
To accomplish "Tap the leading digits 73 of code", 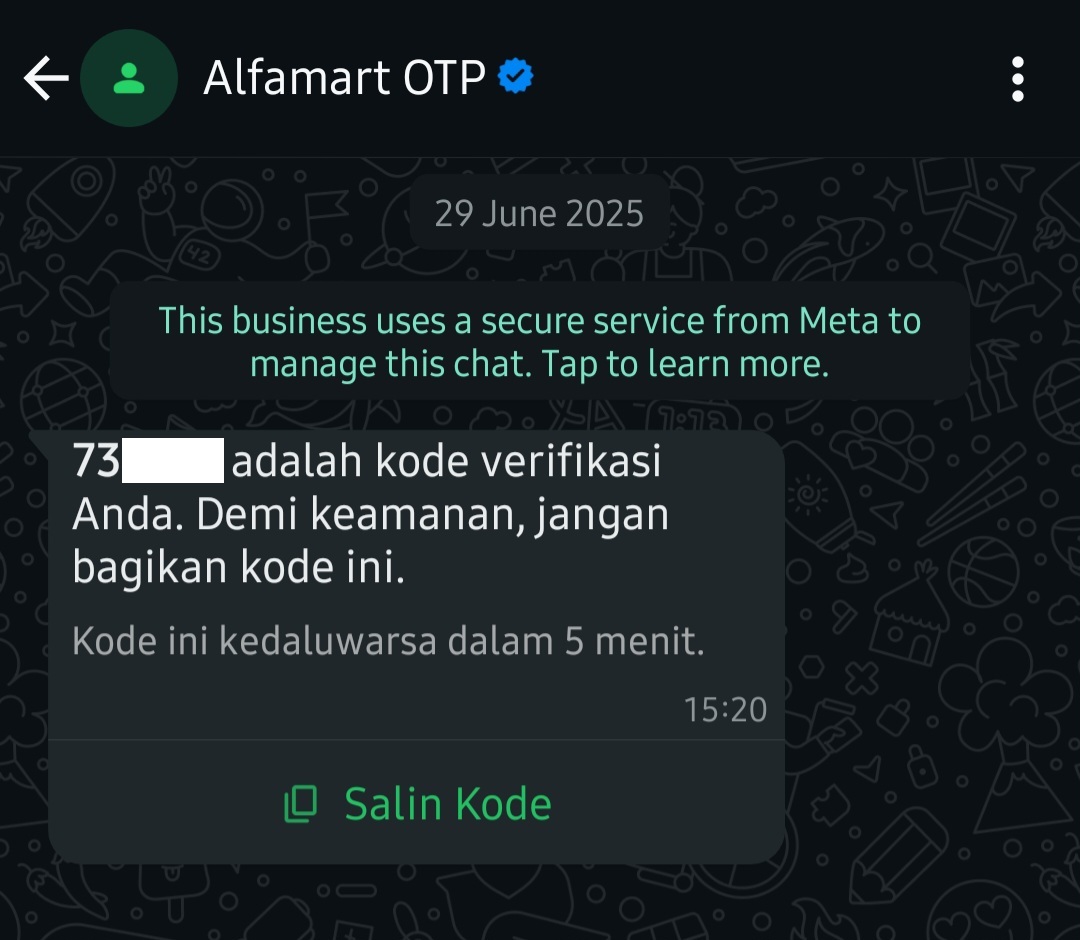I will pyautogui.click(x=96, y=460).
